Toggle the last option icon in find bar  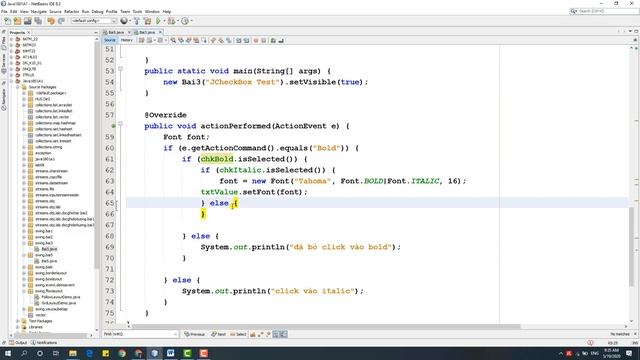click(284, 334)
